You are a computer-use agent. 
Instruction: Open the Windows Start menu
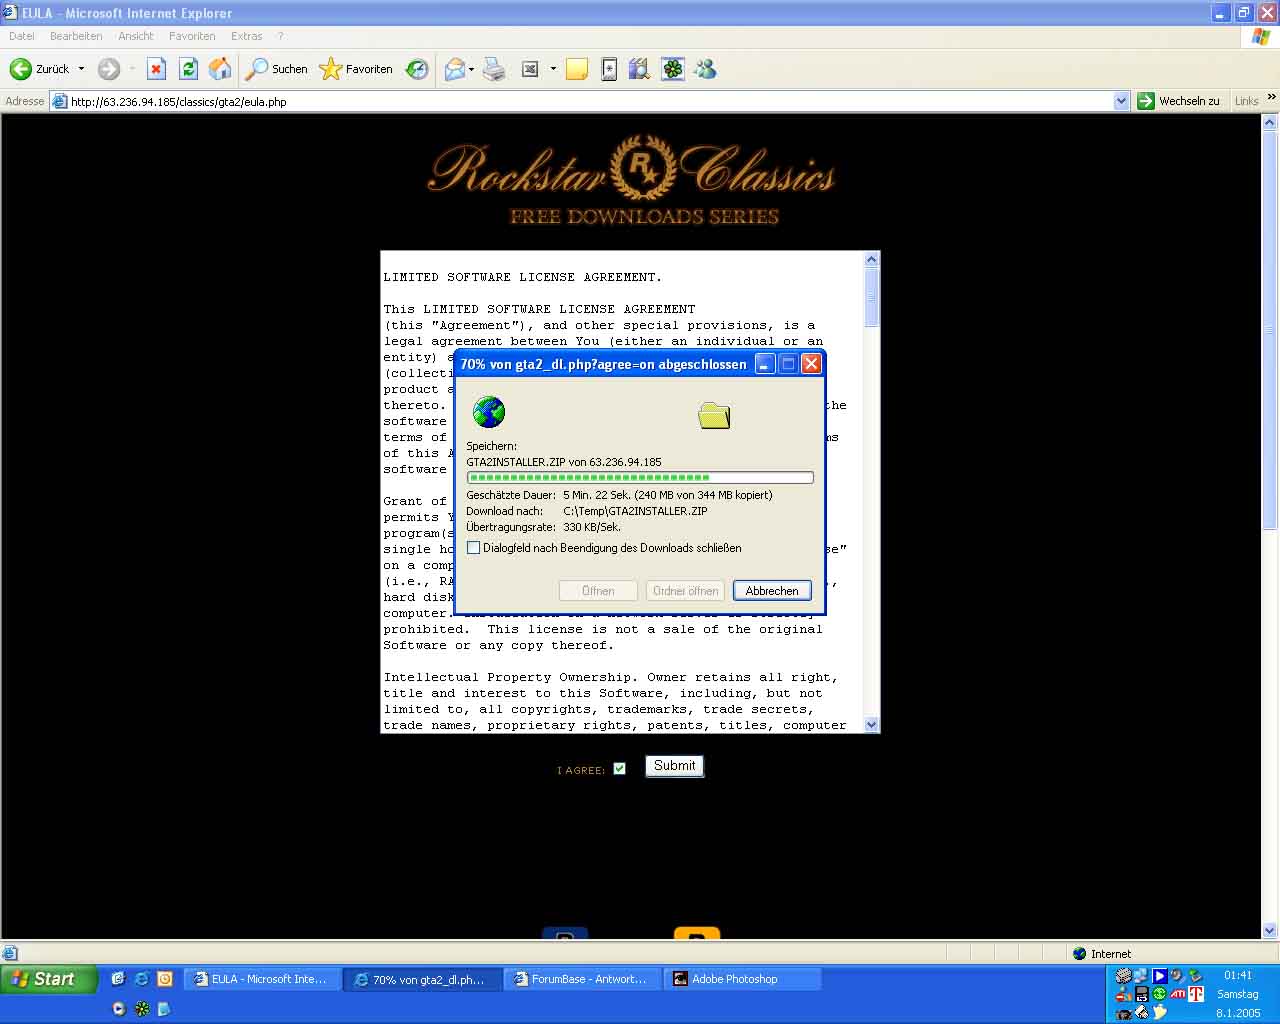pos(48,979)
